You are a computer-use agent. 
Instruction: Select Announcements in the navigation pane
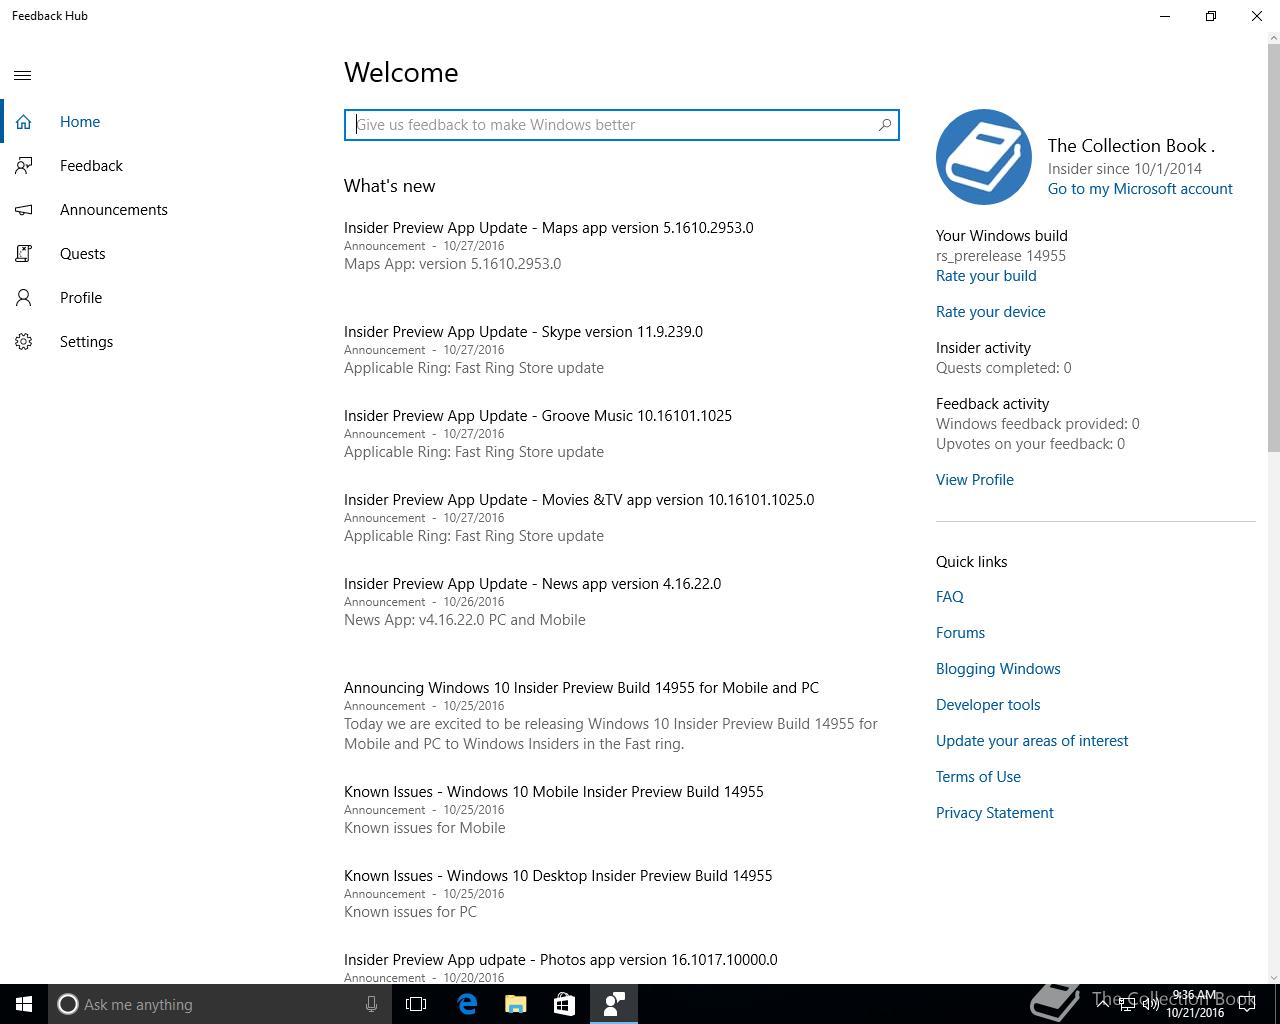[160, 210]
